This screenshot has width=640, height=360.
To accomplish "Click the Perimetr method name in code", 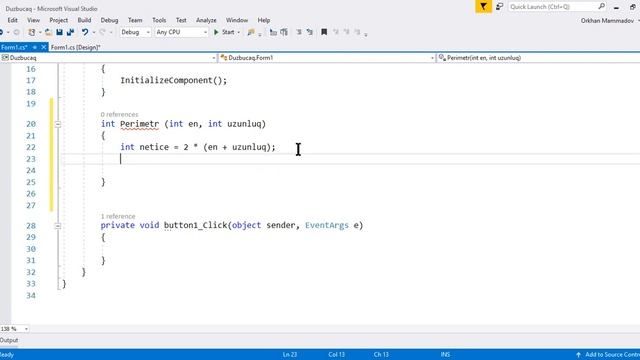I will (139, 124).
